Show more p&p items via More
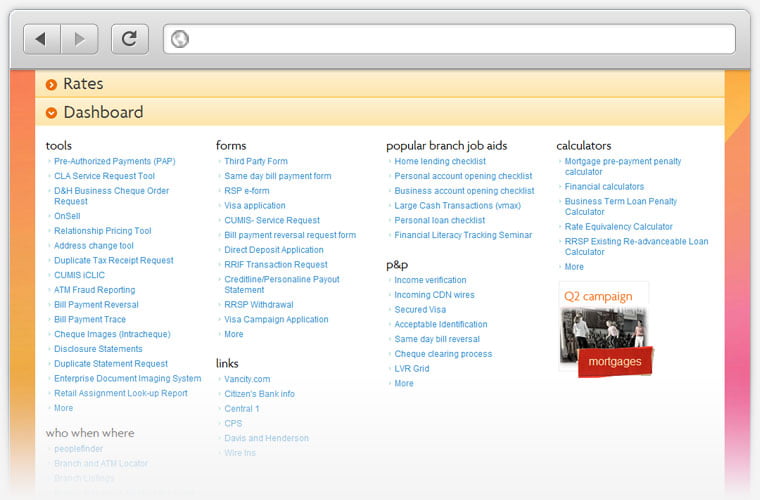The height and width of the screenshot is (500, 760). click(x=404, y=384)
